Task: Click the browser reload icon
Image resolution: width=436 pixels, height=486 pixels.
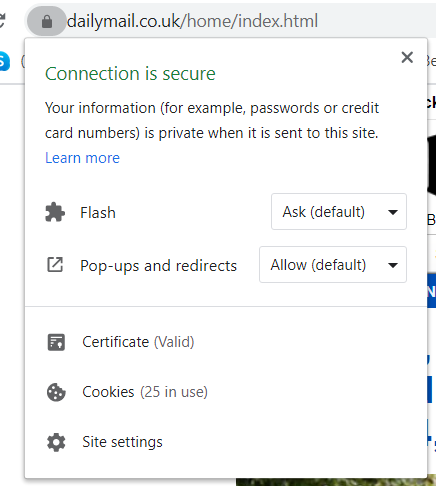Action: [2, 21]
